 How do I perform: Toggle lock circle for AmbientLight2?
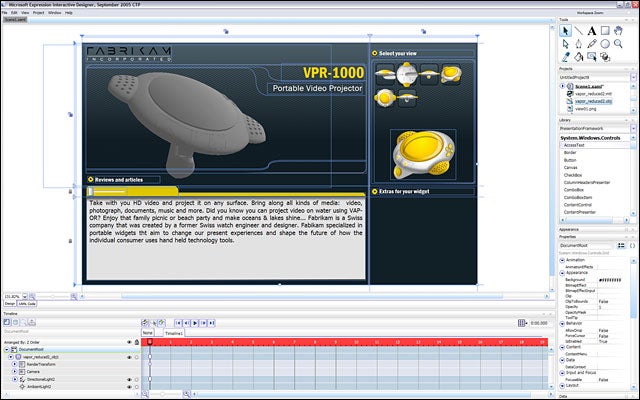click(137, 387)
